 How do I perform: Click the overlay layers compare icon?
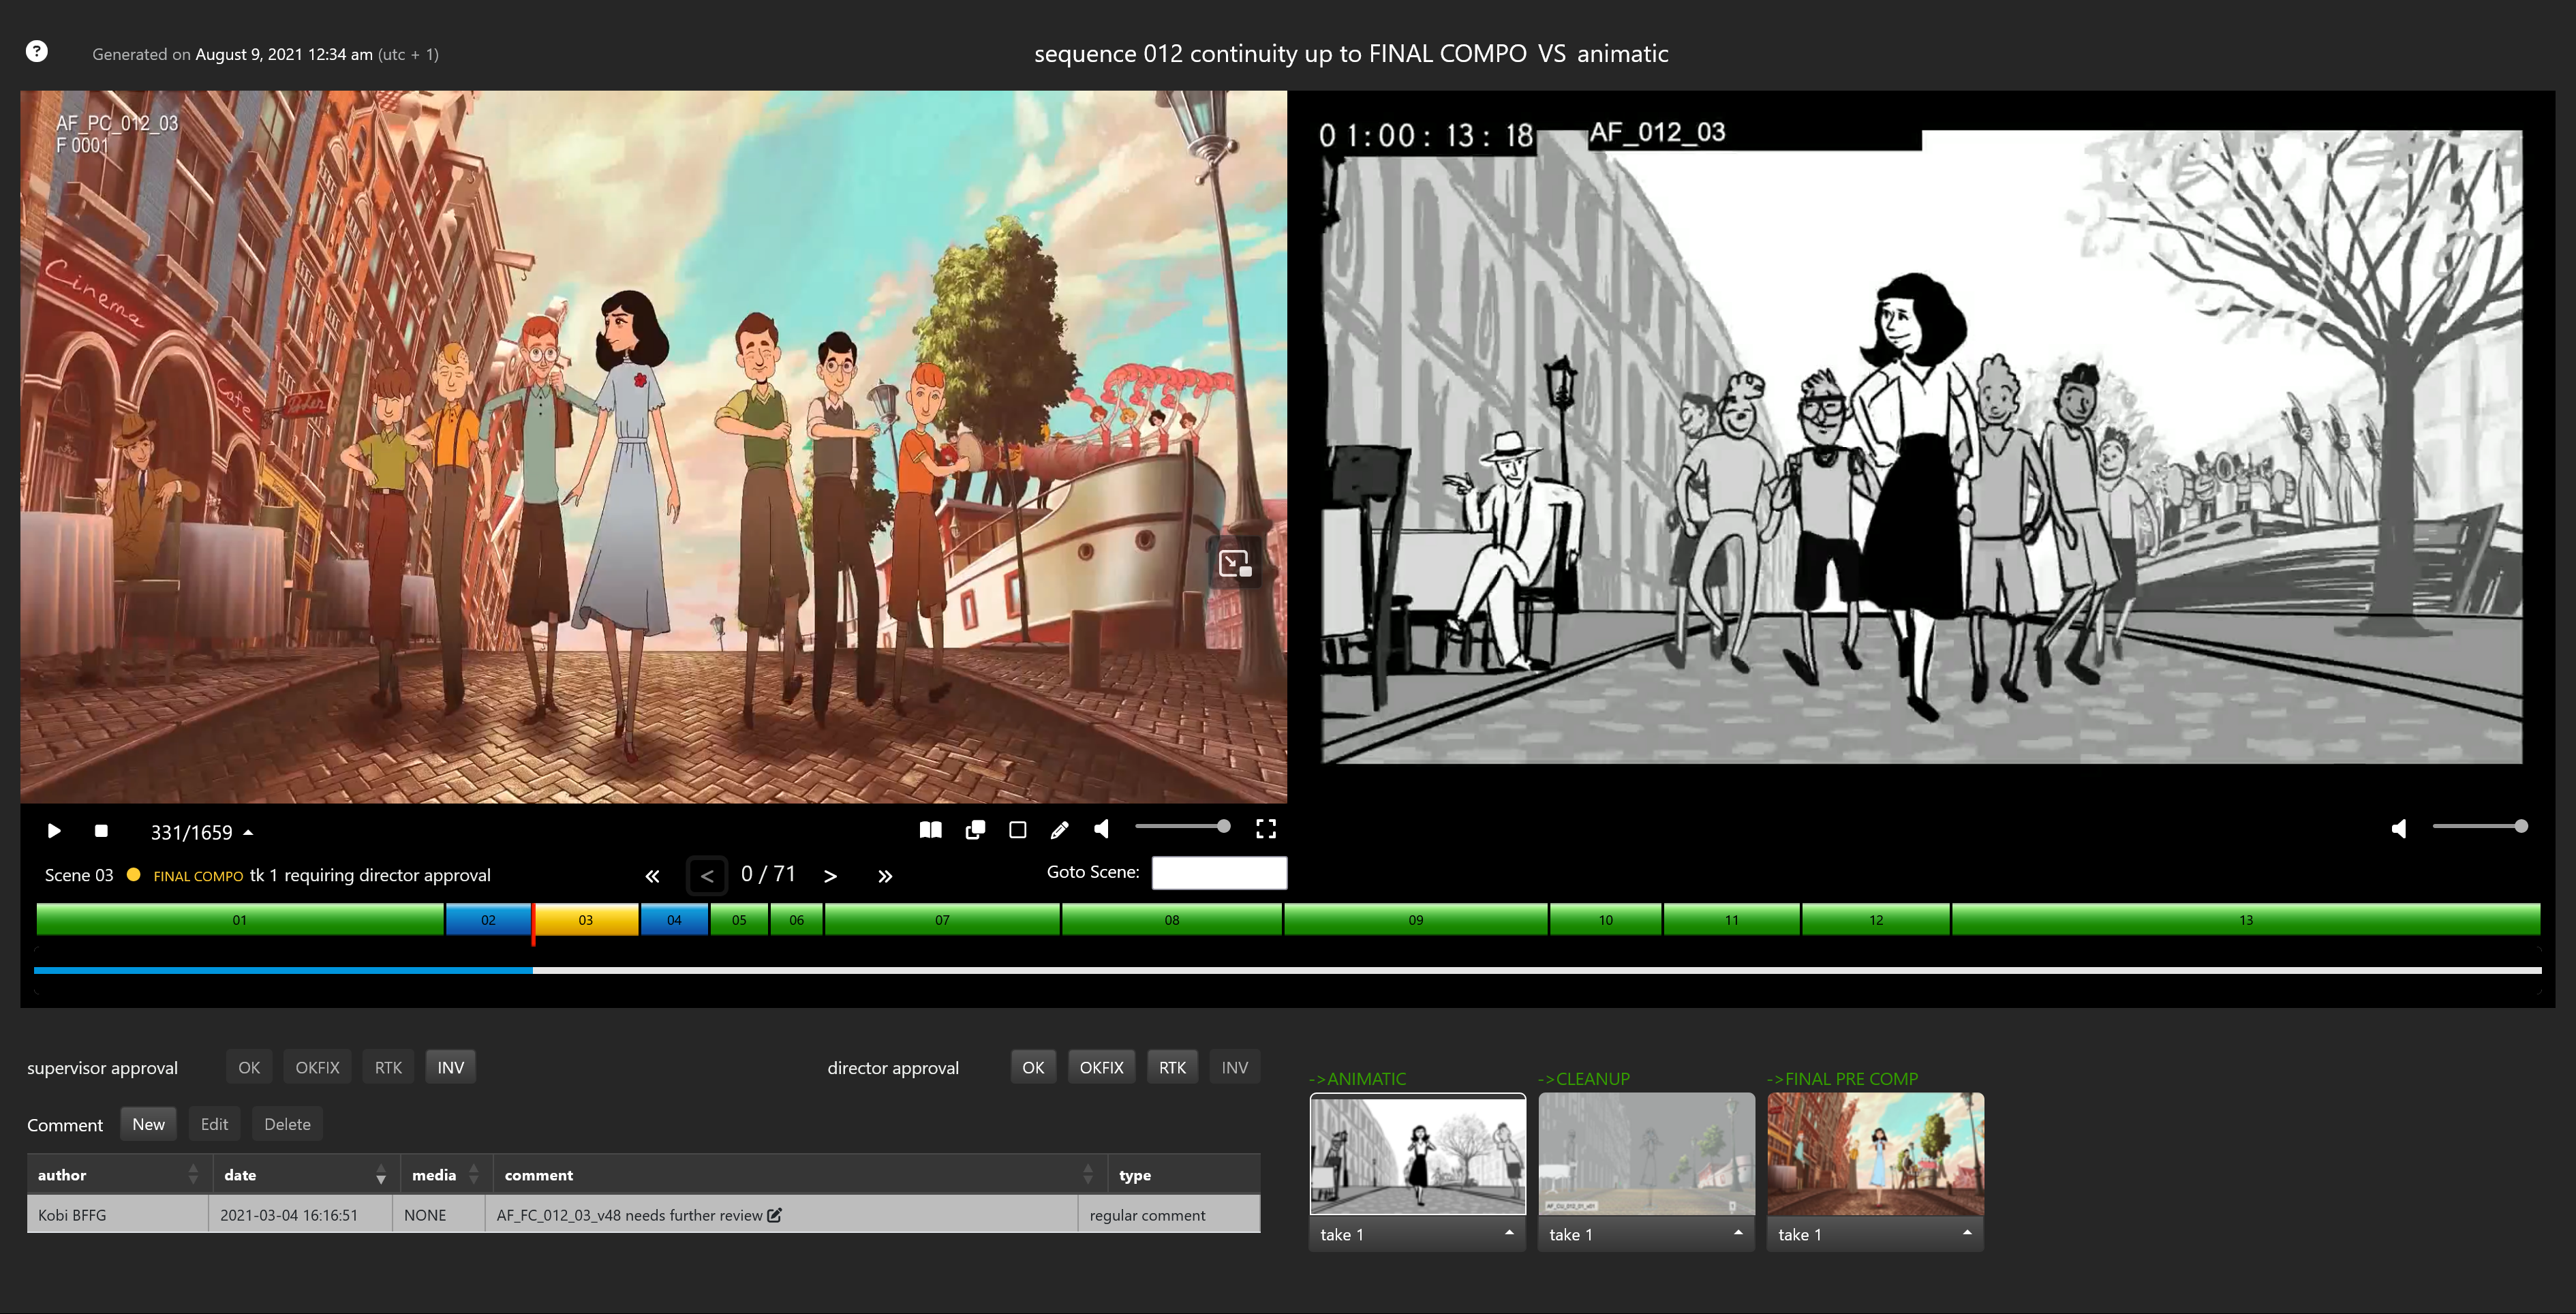[975, 830]
